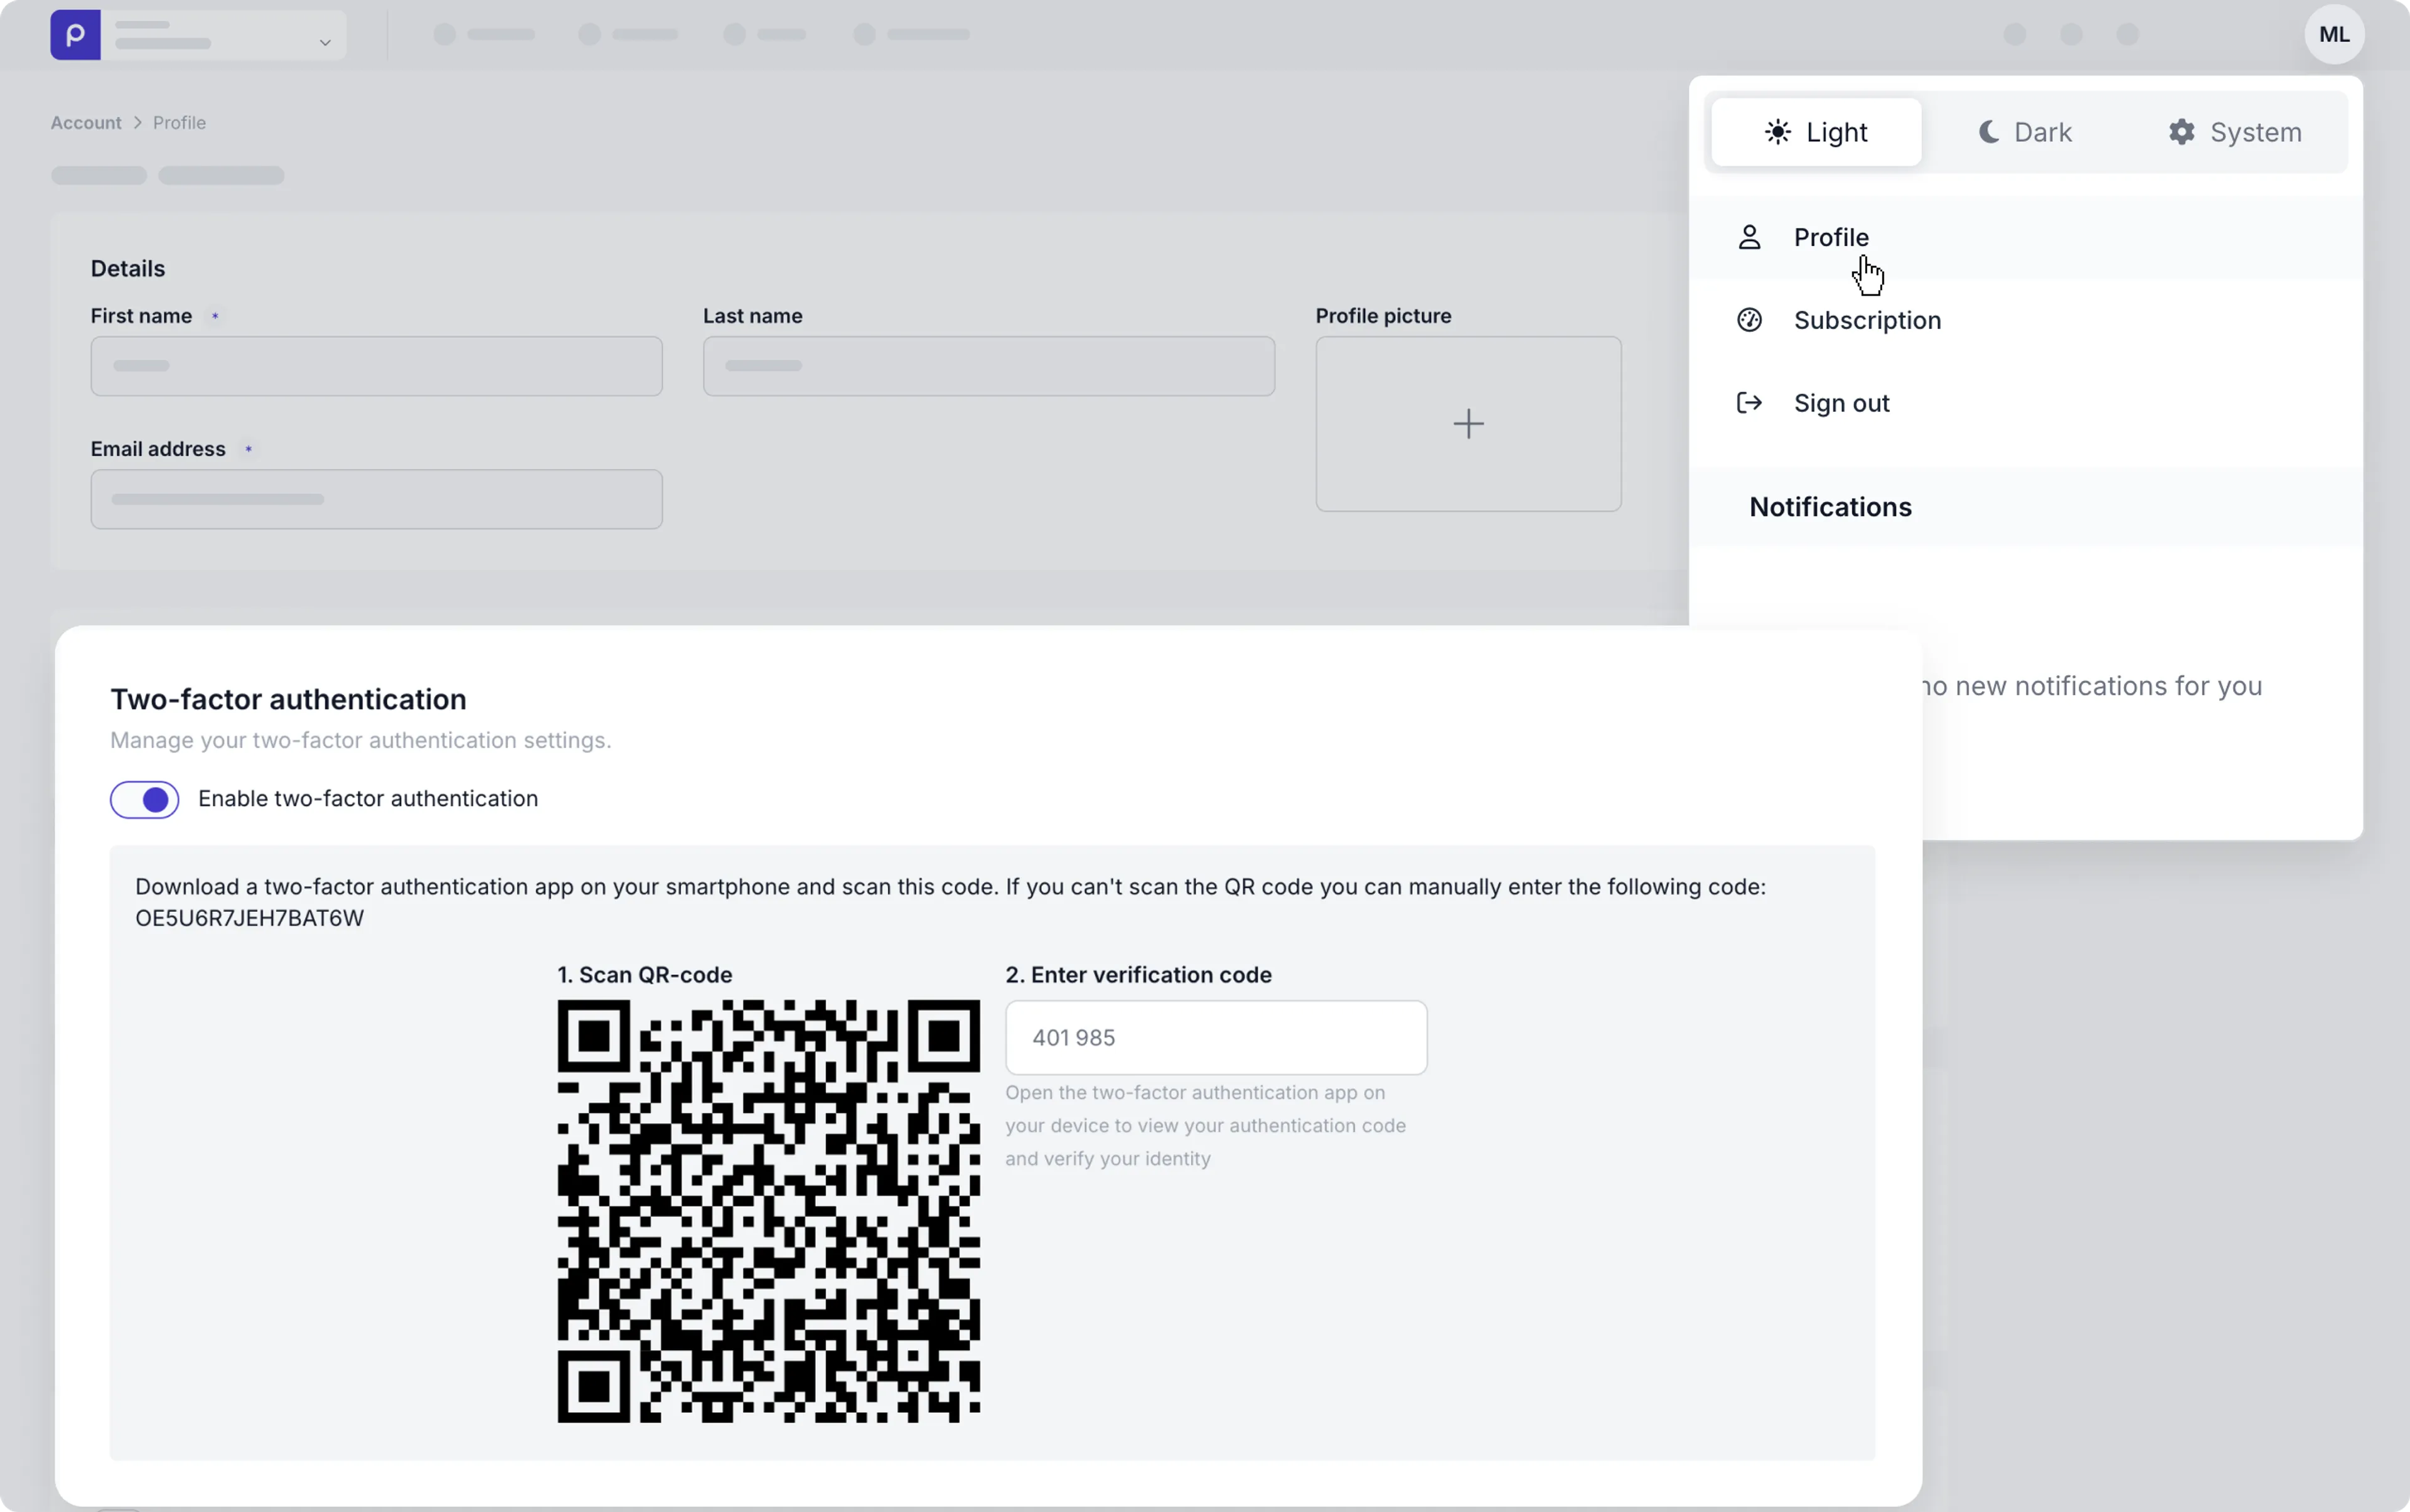
Task: Click the Account breadcrumb link
Action: (85, 122)
